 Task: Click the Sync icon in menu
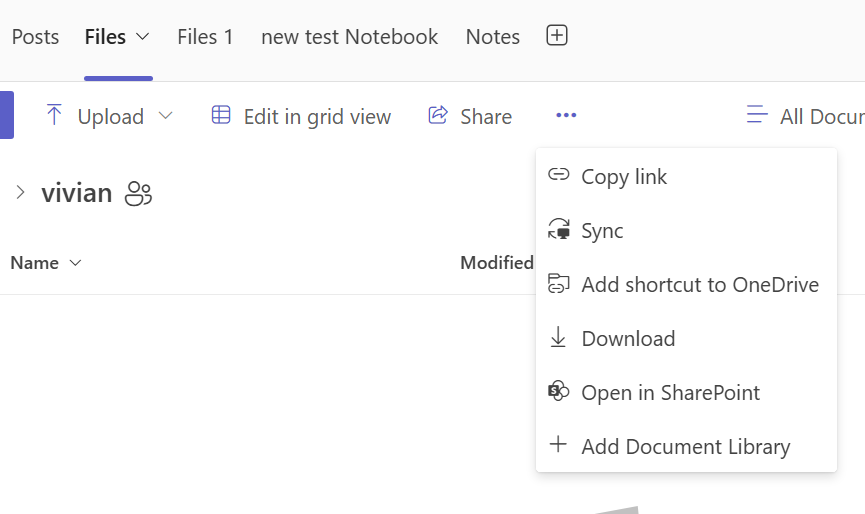point(558,231)
